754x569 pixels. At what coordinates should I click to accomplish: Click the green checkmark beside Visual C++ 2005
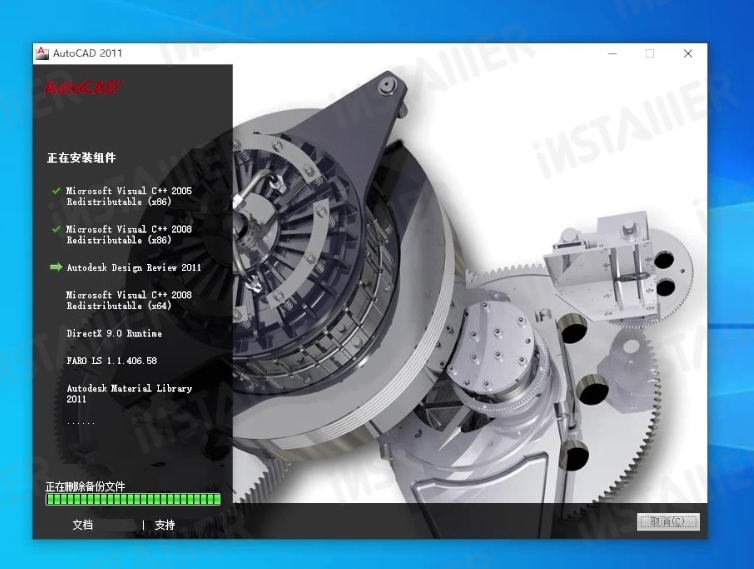pyautogui.click(x=56, y=190)
